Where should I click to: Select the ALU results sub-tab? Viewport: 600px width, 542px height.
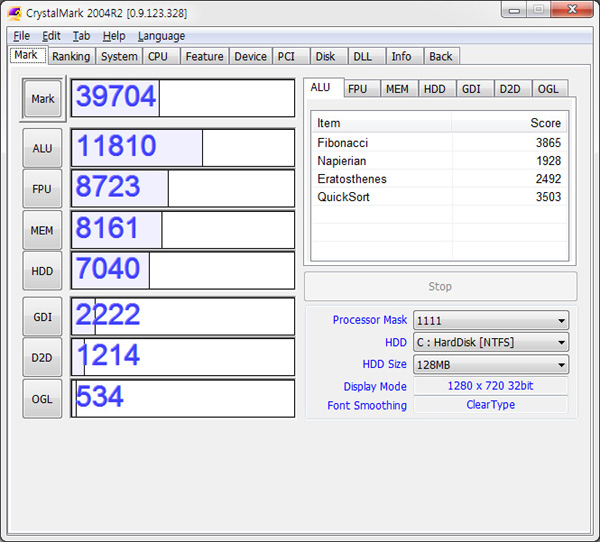point(323,88)
